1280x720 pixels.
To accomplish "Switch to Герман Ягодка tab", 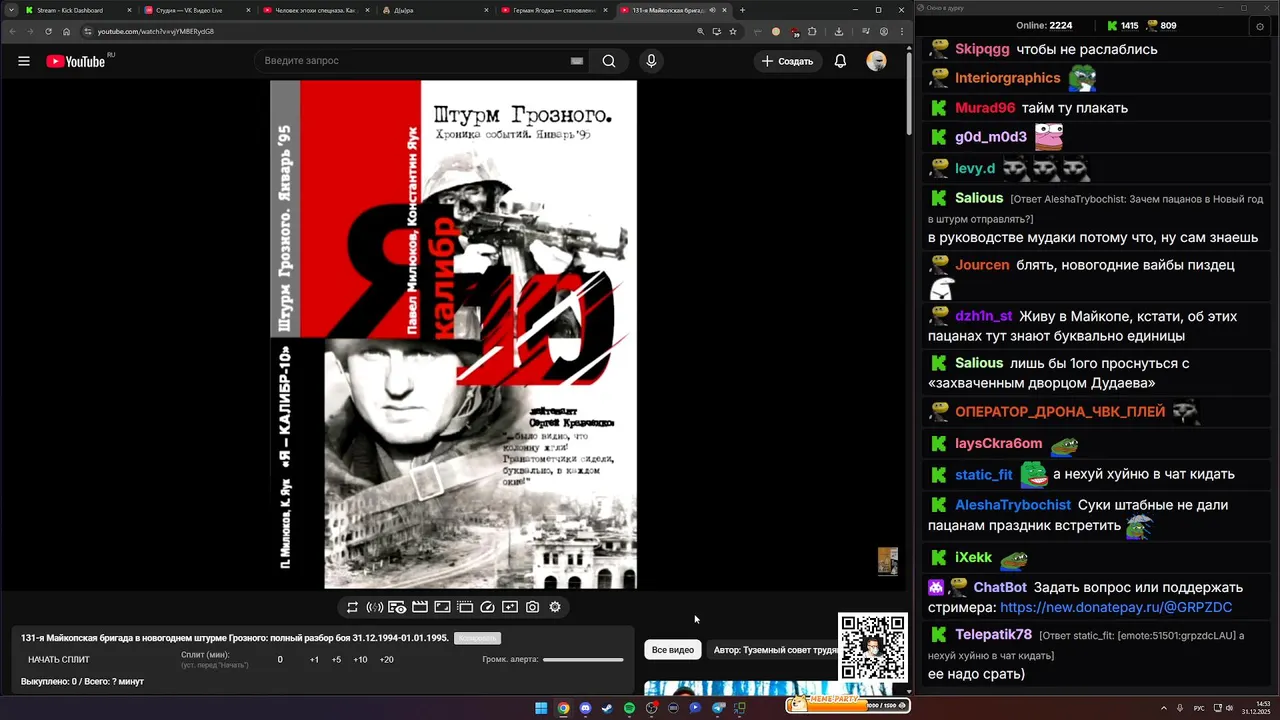I will [x=553, y=10].
